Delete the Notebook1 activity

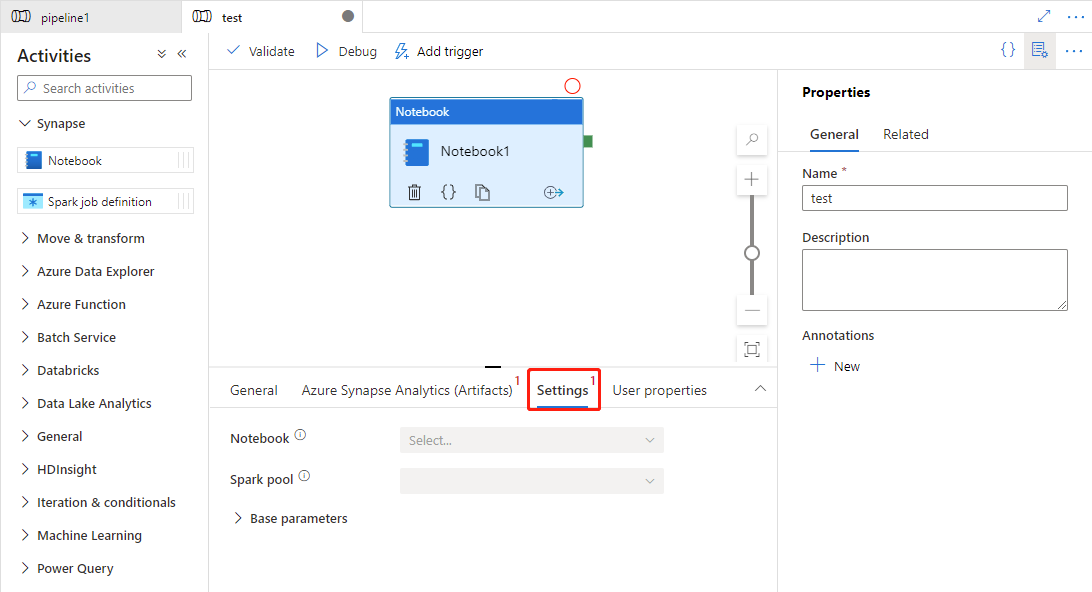414,191
